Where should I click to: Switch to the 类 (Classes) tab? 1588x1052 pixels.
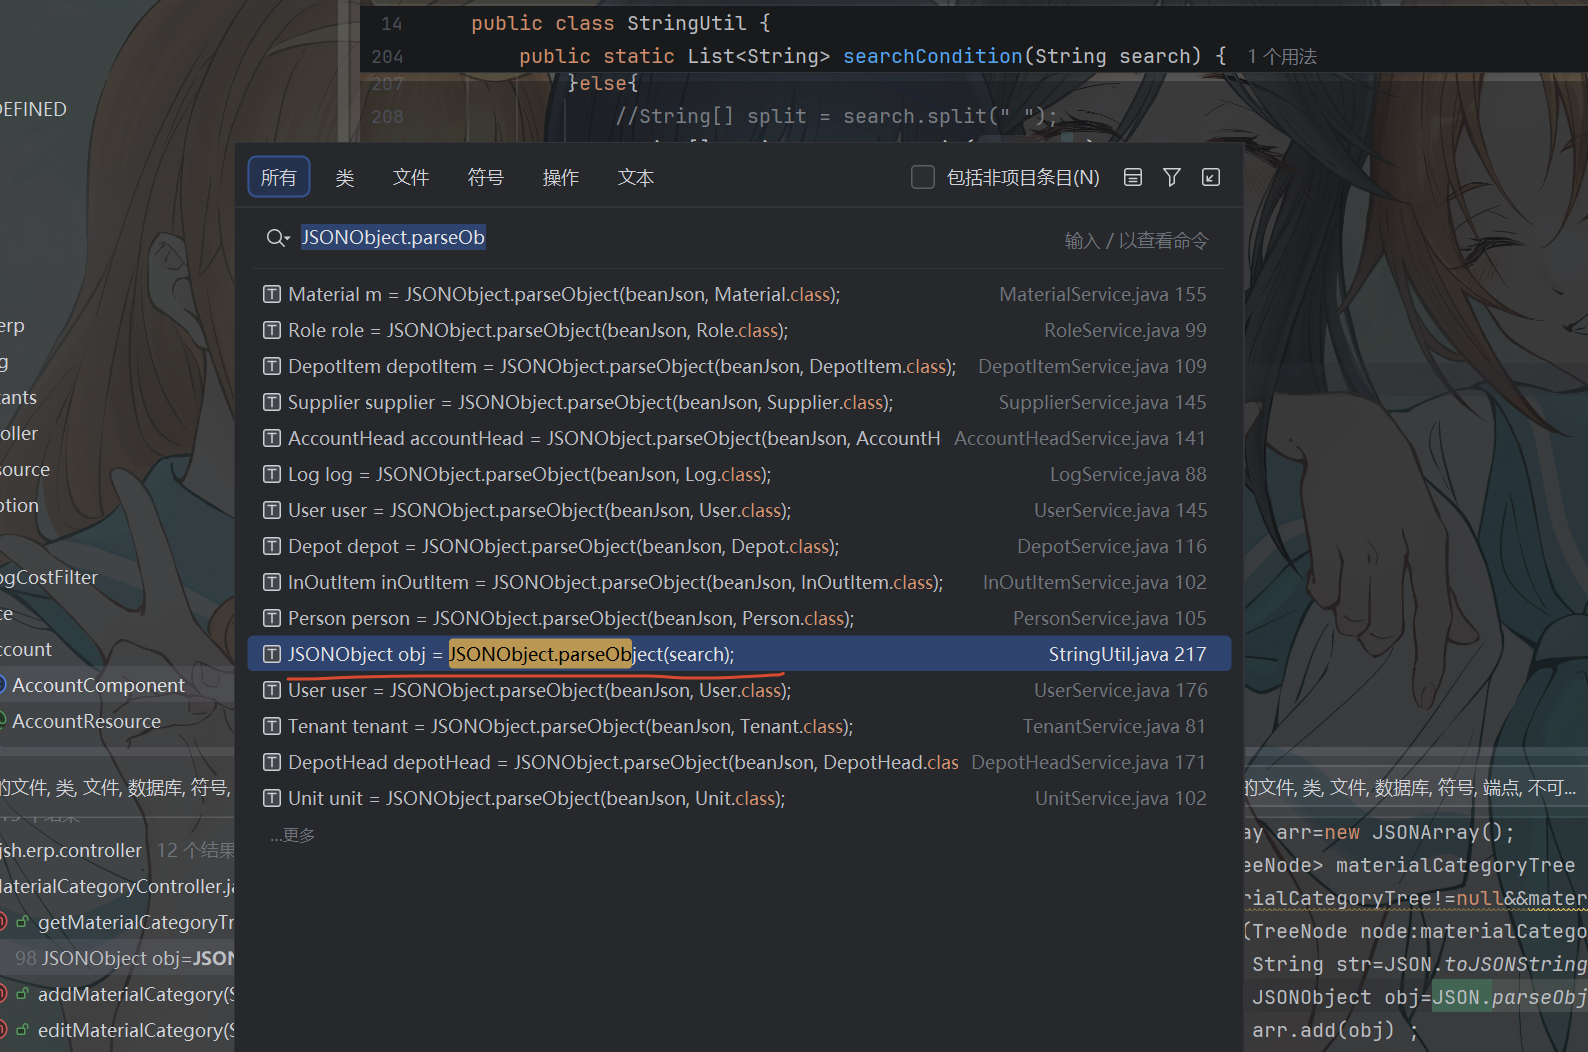345,178
